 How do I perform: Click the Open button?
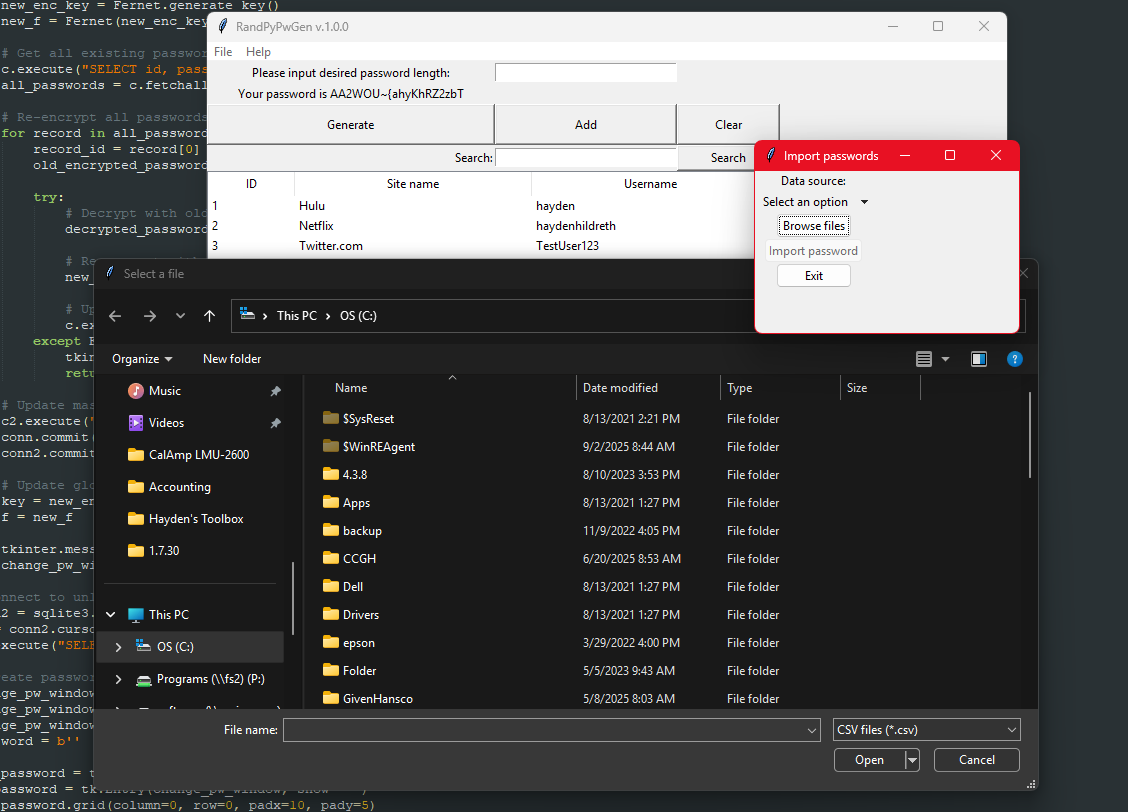(869, 760)
